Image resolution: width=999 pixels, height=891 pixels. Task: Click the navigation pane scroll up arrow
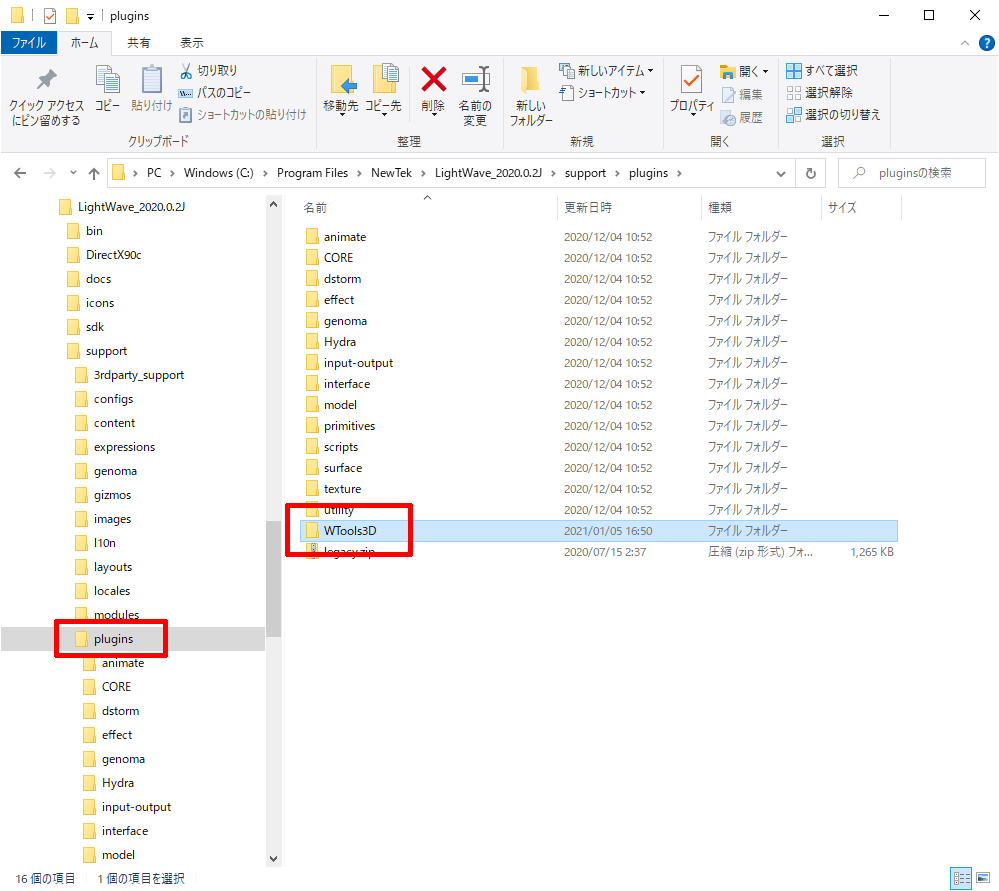coord(273,205)
